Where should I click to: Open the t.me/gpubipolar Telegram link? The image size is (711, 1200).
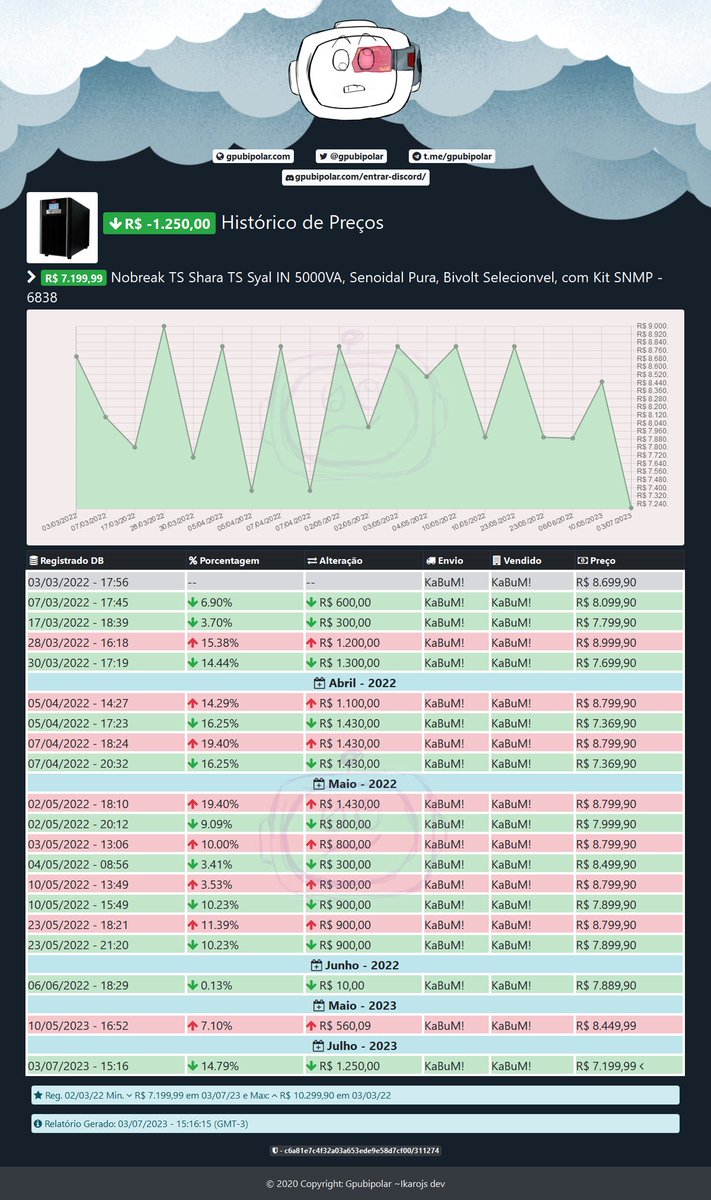(x=453, y=157)
